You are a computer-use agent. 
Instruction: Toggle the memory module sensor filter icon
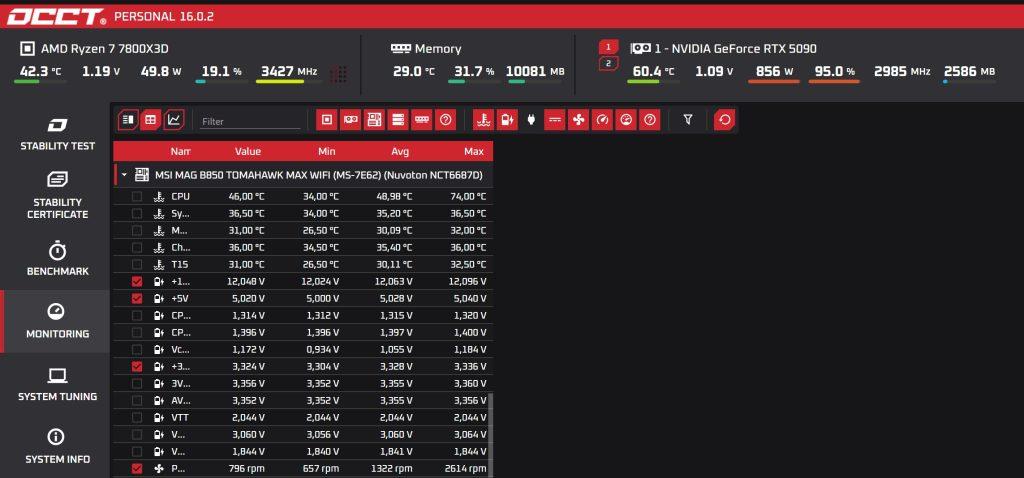pos(421,120)
